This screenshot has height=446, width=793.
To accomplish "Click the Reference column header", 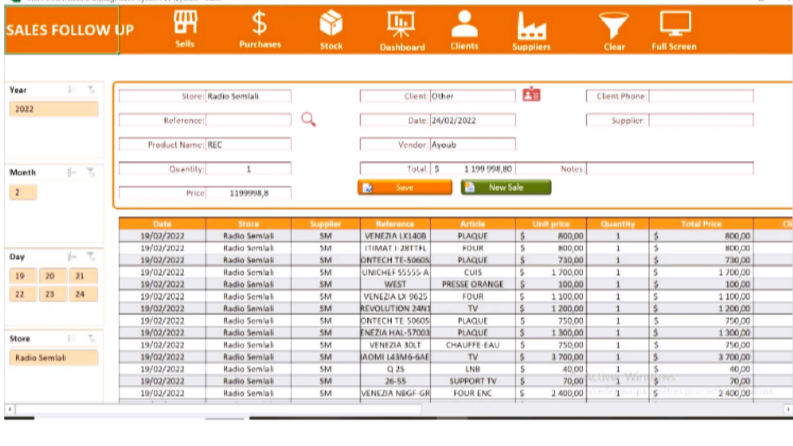I will click(x=395, y=224).
